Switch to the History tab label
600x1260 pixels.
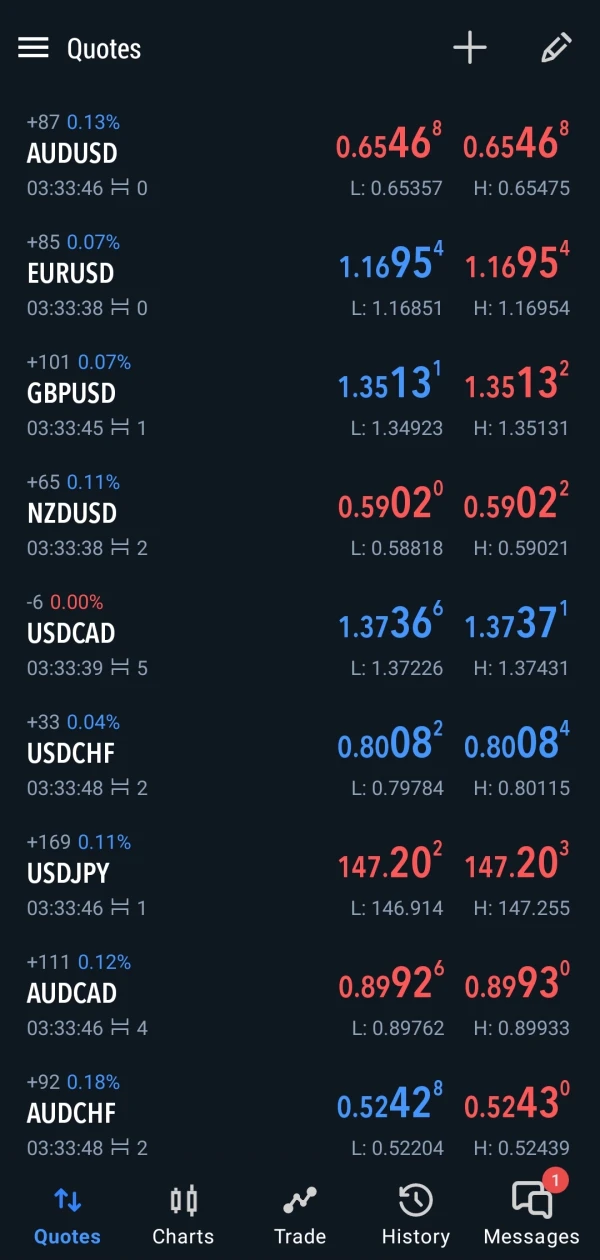(x=415, y=1237)
